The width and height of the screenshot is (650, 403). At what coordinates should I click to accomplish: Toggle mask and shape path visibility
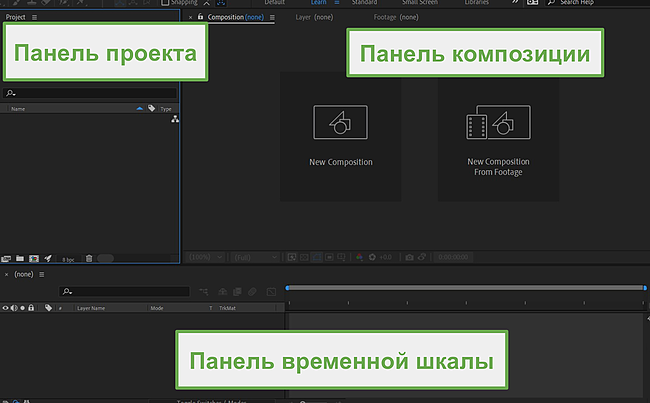[317, 257]
